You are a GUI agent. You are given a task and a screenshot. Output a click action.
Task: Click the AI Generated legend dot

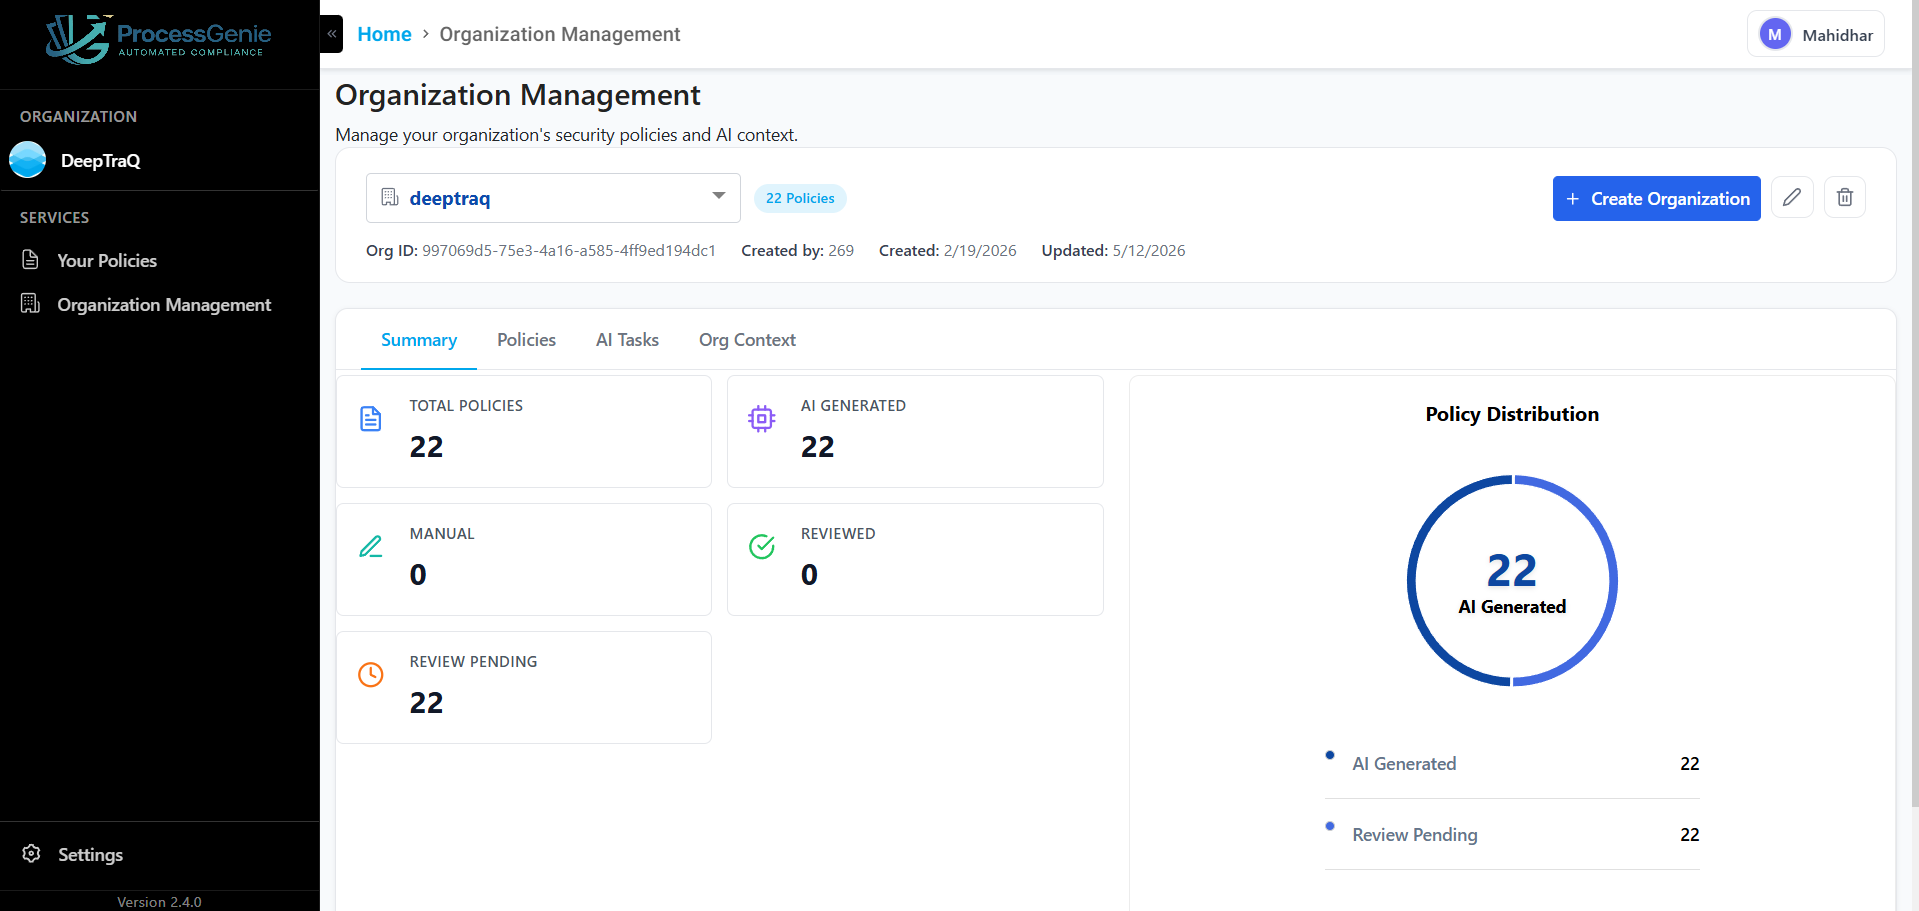pyautogui.click(x=1330, y=755)
